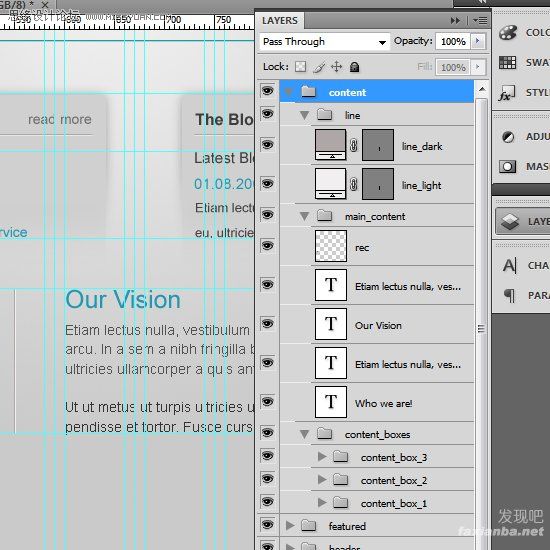
Task: Enable lock image pixels brush icon
Action: click(x=318, y=67)
